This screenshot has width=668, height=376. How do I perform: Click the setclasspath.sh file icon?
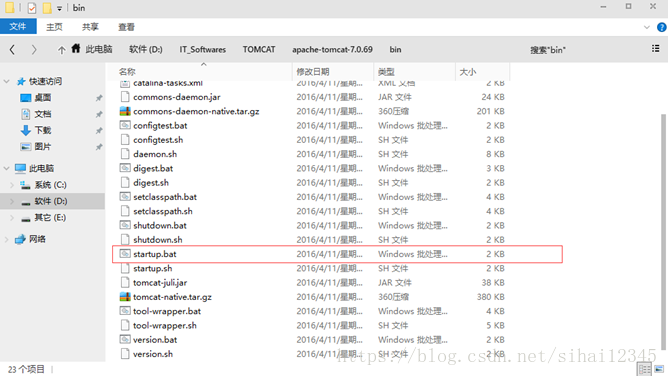tap(125, 211)
